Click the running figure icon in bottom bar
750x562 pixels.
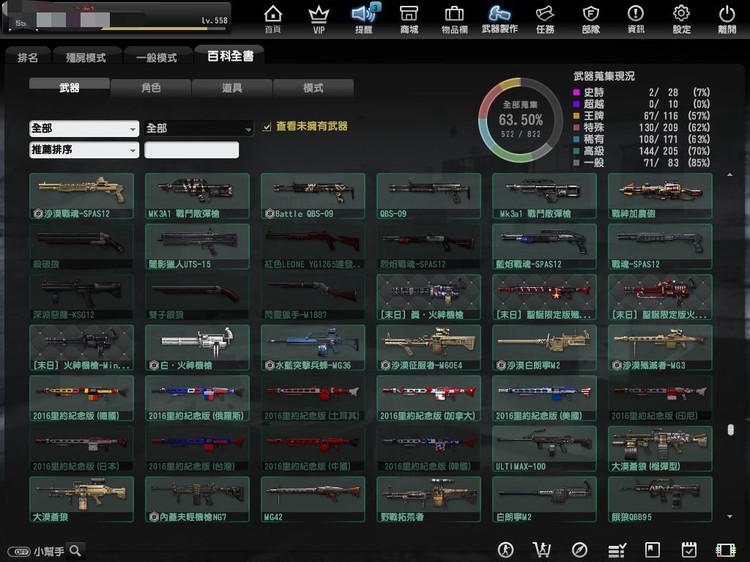click(506, 550)
